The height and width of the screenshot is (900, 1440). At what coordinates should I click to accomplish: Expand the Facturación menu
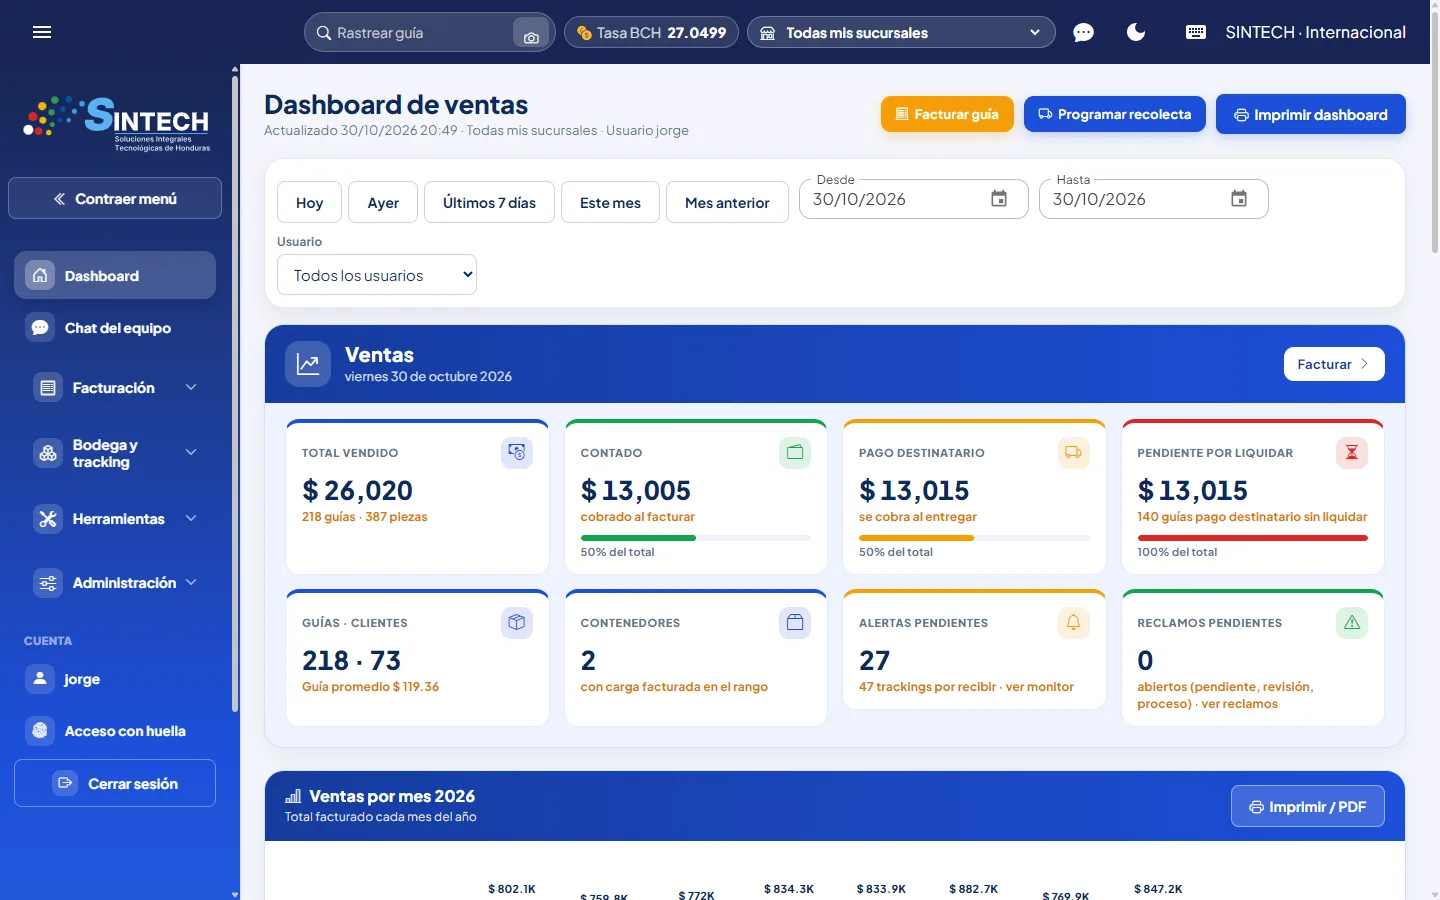point(115,388)
